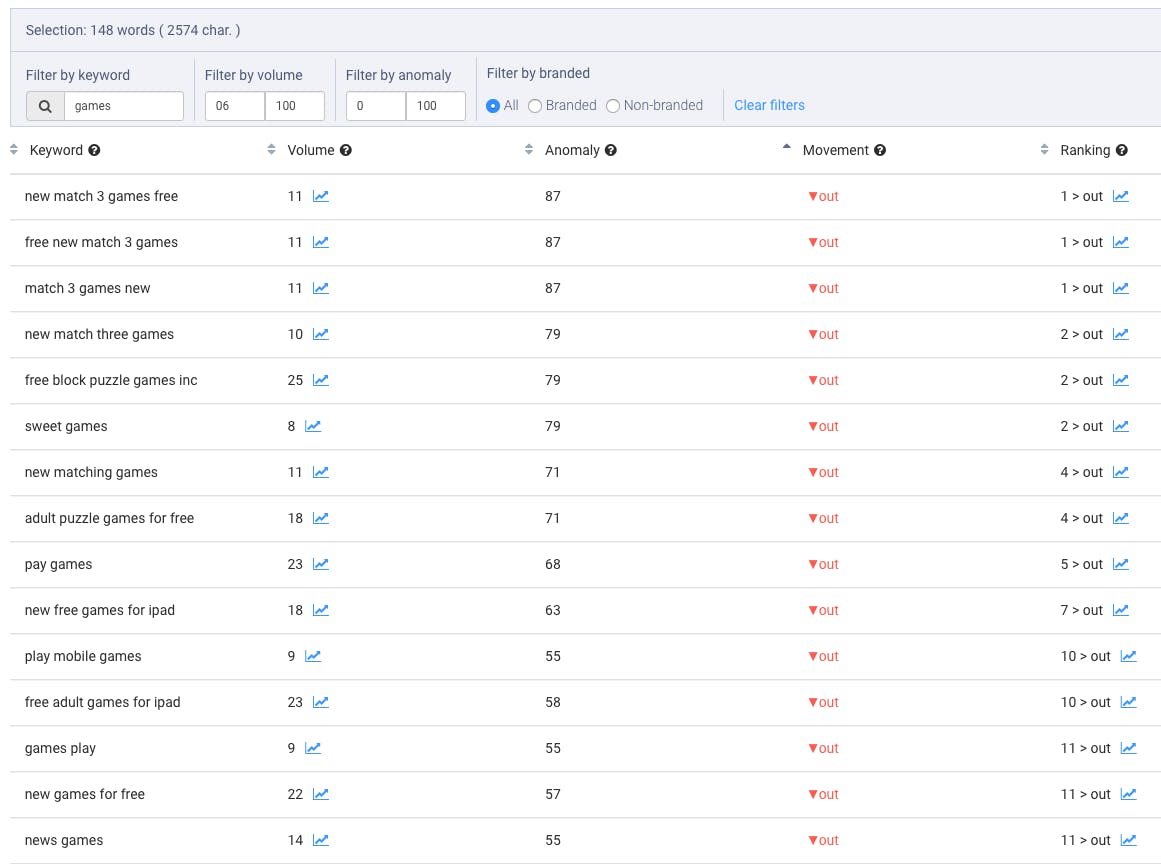This screenshot has height=864, width=1161.
Task: Choose Non-branded radio filter
Action: coord(613,106)
